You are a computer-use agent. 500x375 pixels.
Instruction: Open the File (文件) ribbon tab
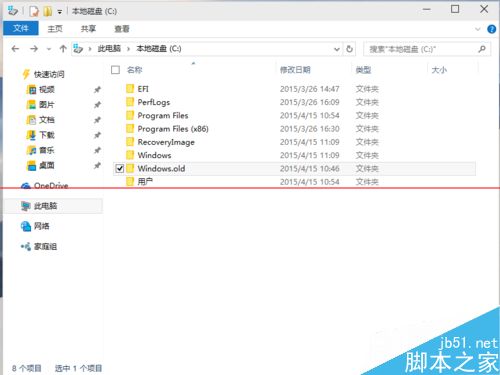pos(21,28)
